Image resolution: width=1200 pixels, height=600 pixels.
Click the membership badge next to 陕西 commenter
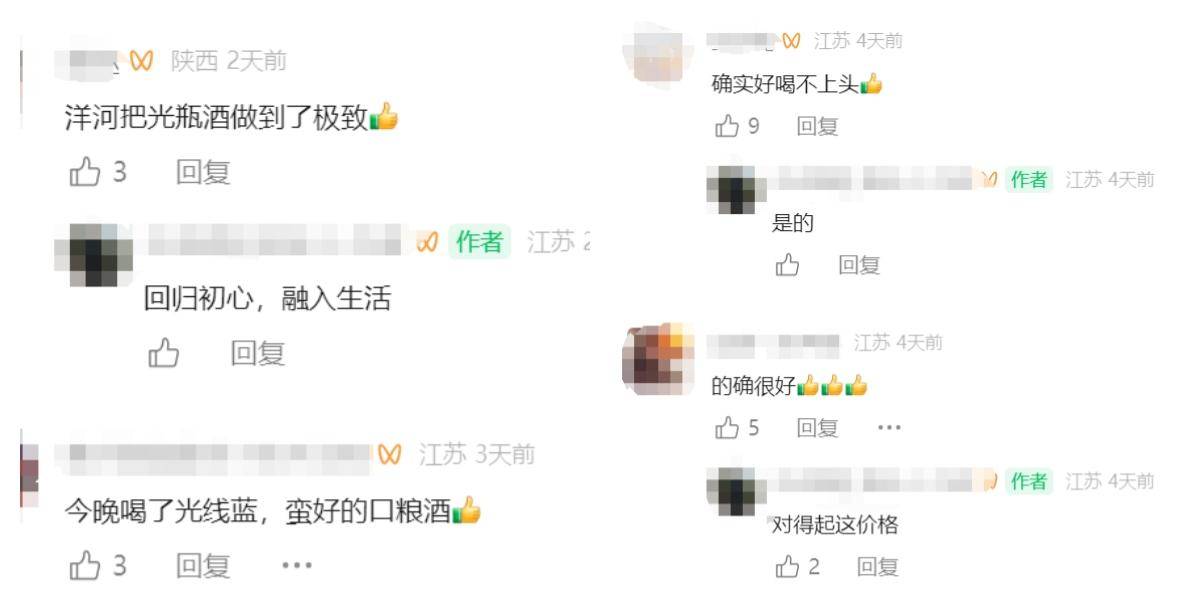[x=143, y=62]
